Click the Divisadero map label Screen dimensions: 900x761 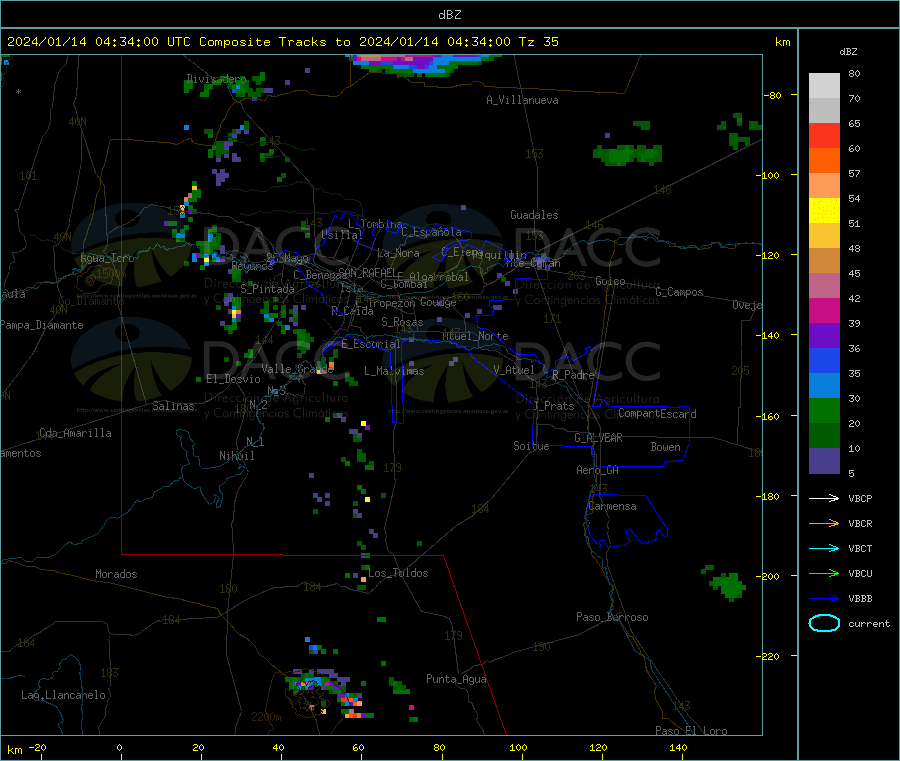(216, 79)
